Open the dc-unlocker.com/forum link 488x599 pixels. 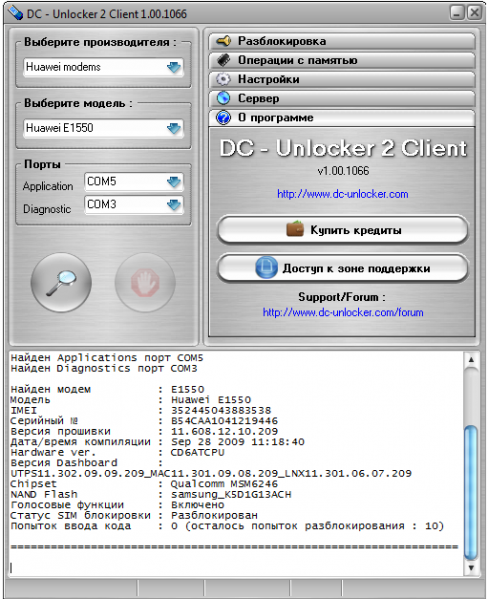pyautogui.click(x=343, y=312)
